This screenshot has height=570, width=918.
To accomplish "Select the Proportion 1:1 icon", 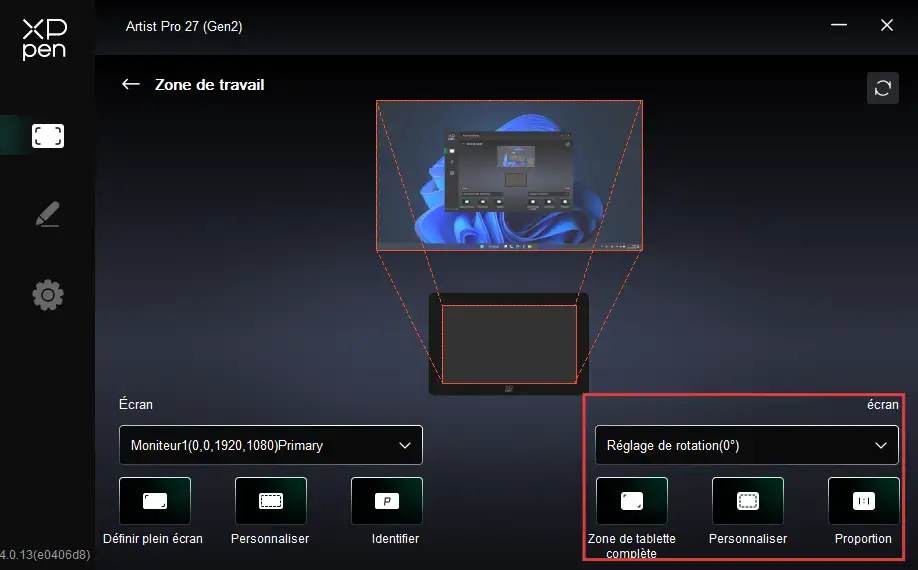I will tap(863, 501).
